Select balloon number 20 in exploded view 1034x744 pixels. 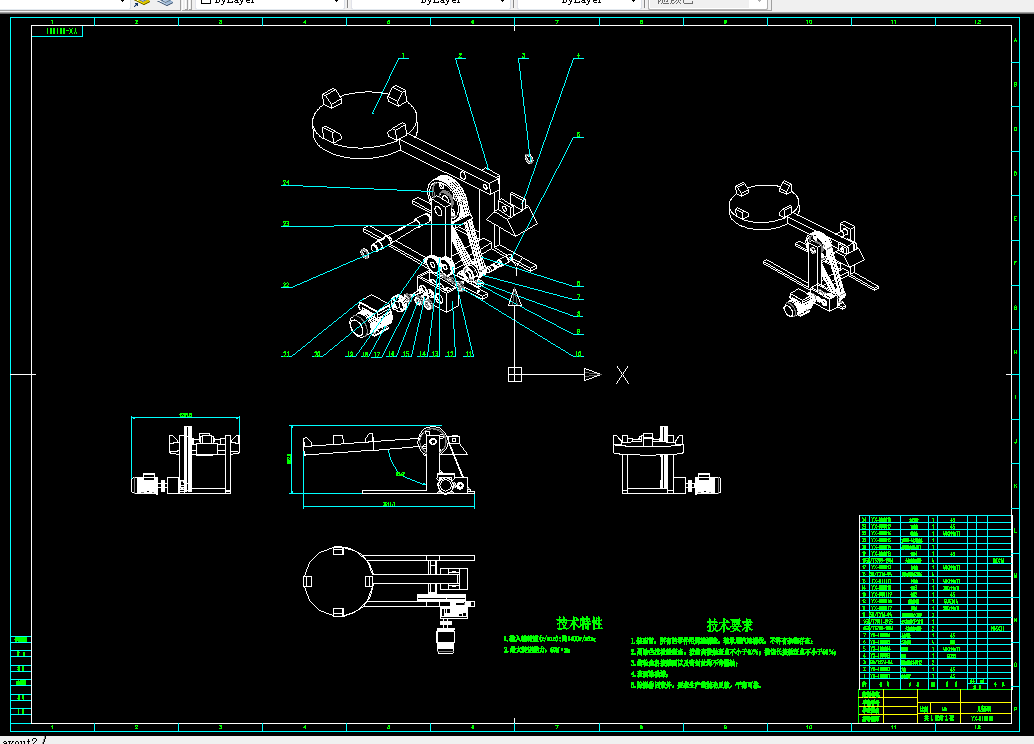click(x=317, y=354)
